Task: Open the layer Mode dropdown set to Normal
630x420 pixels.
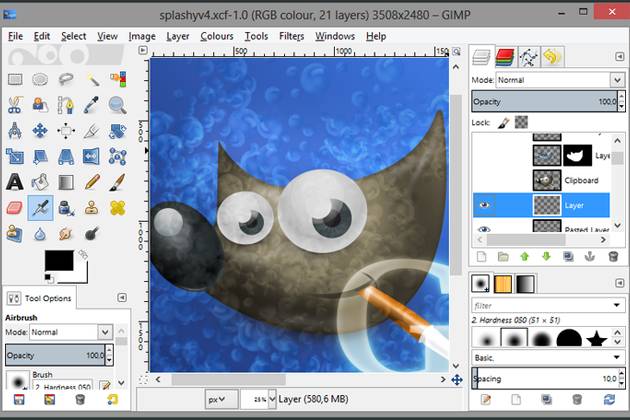Action: 560,80
